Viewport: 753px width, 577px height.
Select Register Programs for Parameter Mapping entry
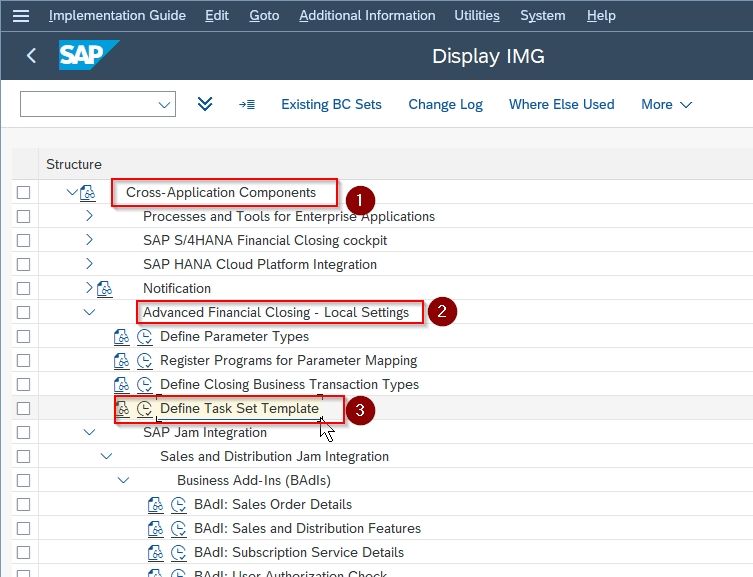[x=289, y=361]
